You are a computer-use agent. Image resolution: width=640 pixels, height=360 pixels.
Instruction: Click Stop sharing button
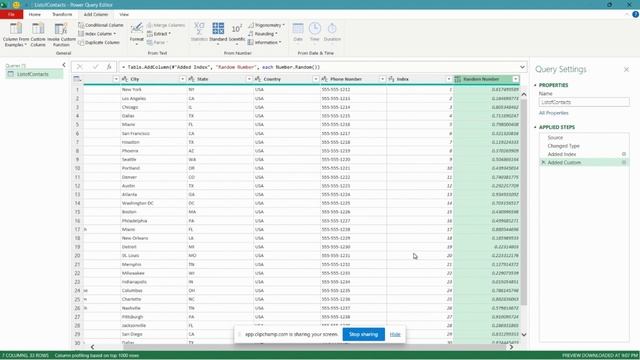[x=363, y=334]
